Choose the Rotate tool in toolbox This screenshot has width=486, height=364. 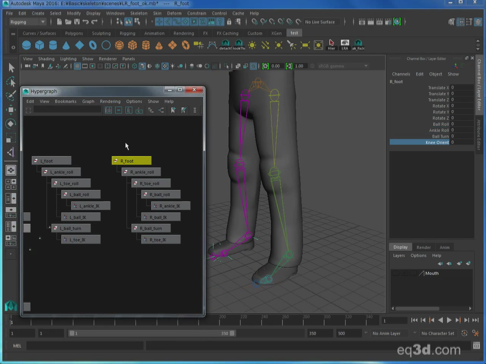click(x=11, y=124)
